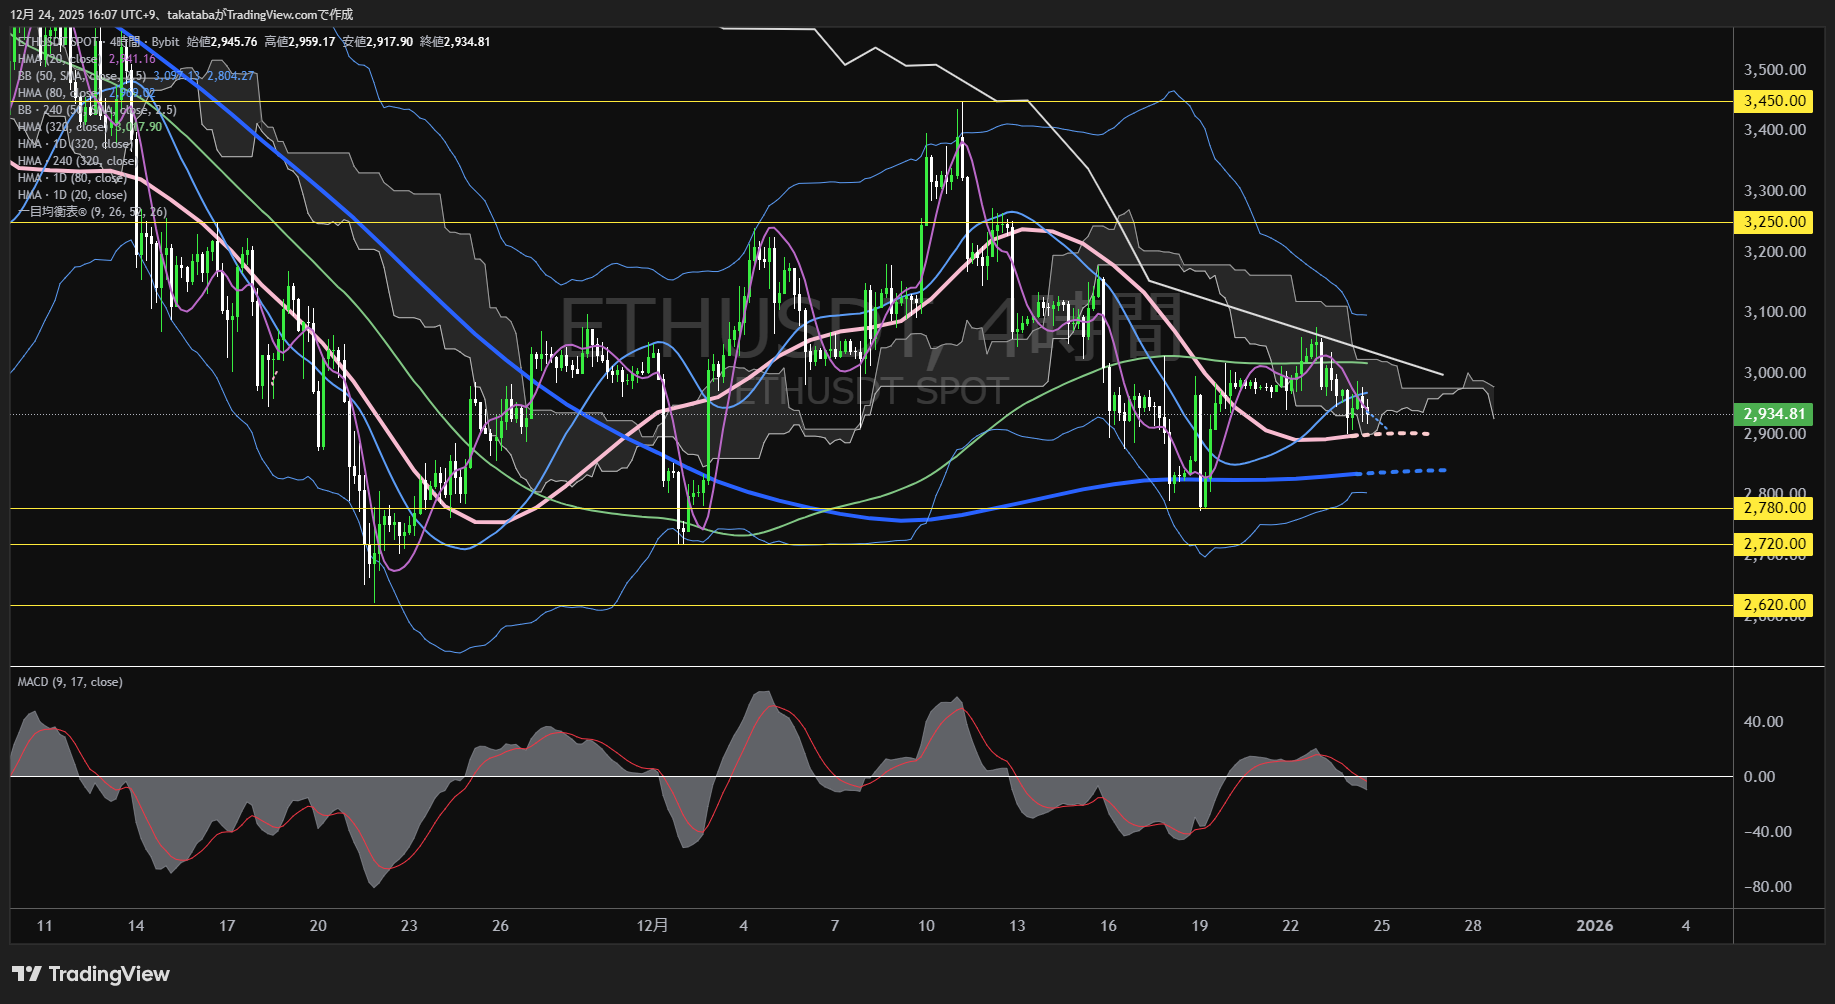Click the chart creation timestamp header text

[181, 14]
